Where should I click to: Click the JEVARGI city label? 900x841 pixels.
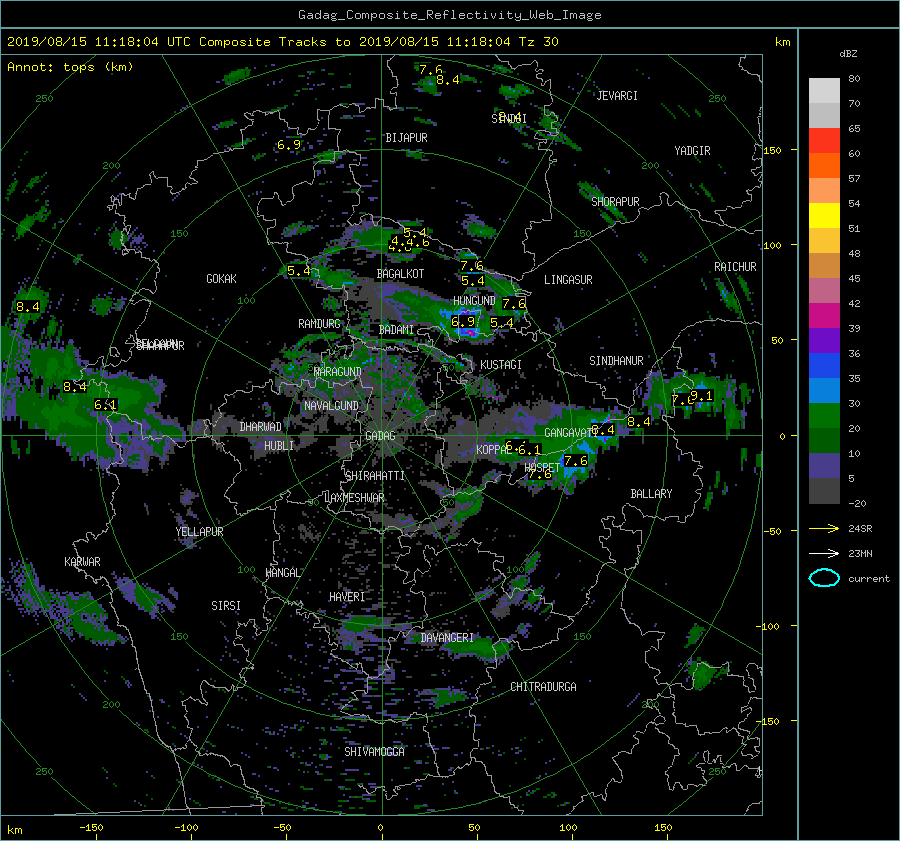pyautogui.click(x=617, y=96)
